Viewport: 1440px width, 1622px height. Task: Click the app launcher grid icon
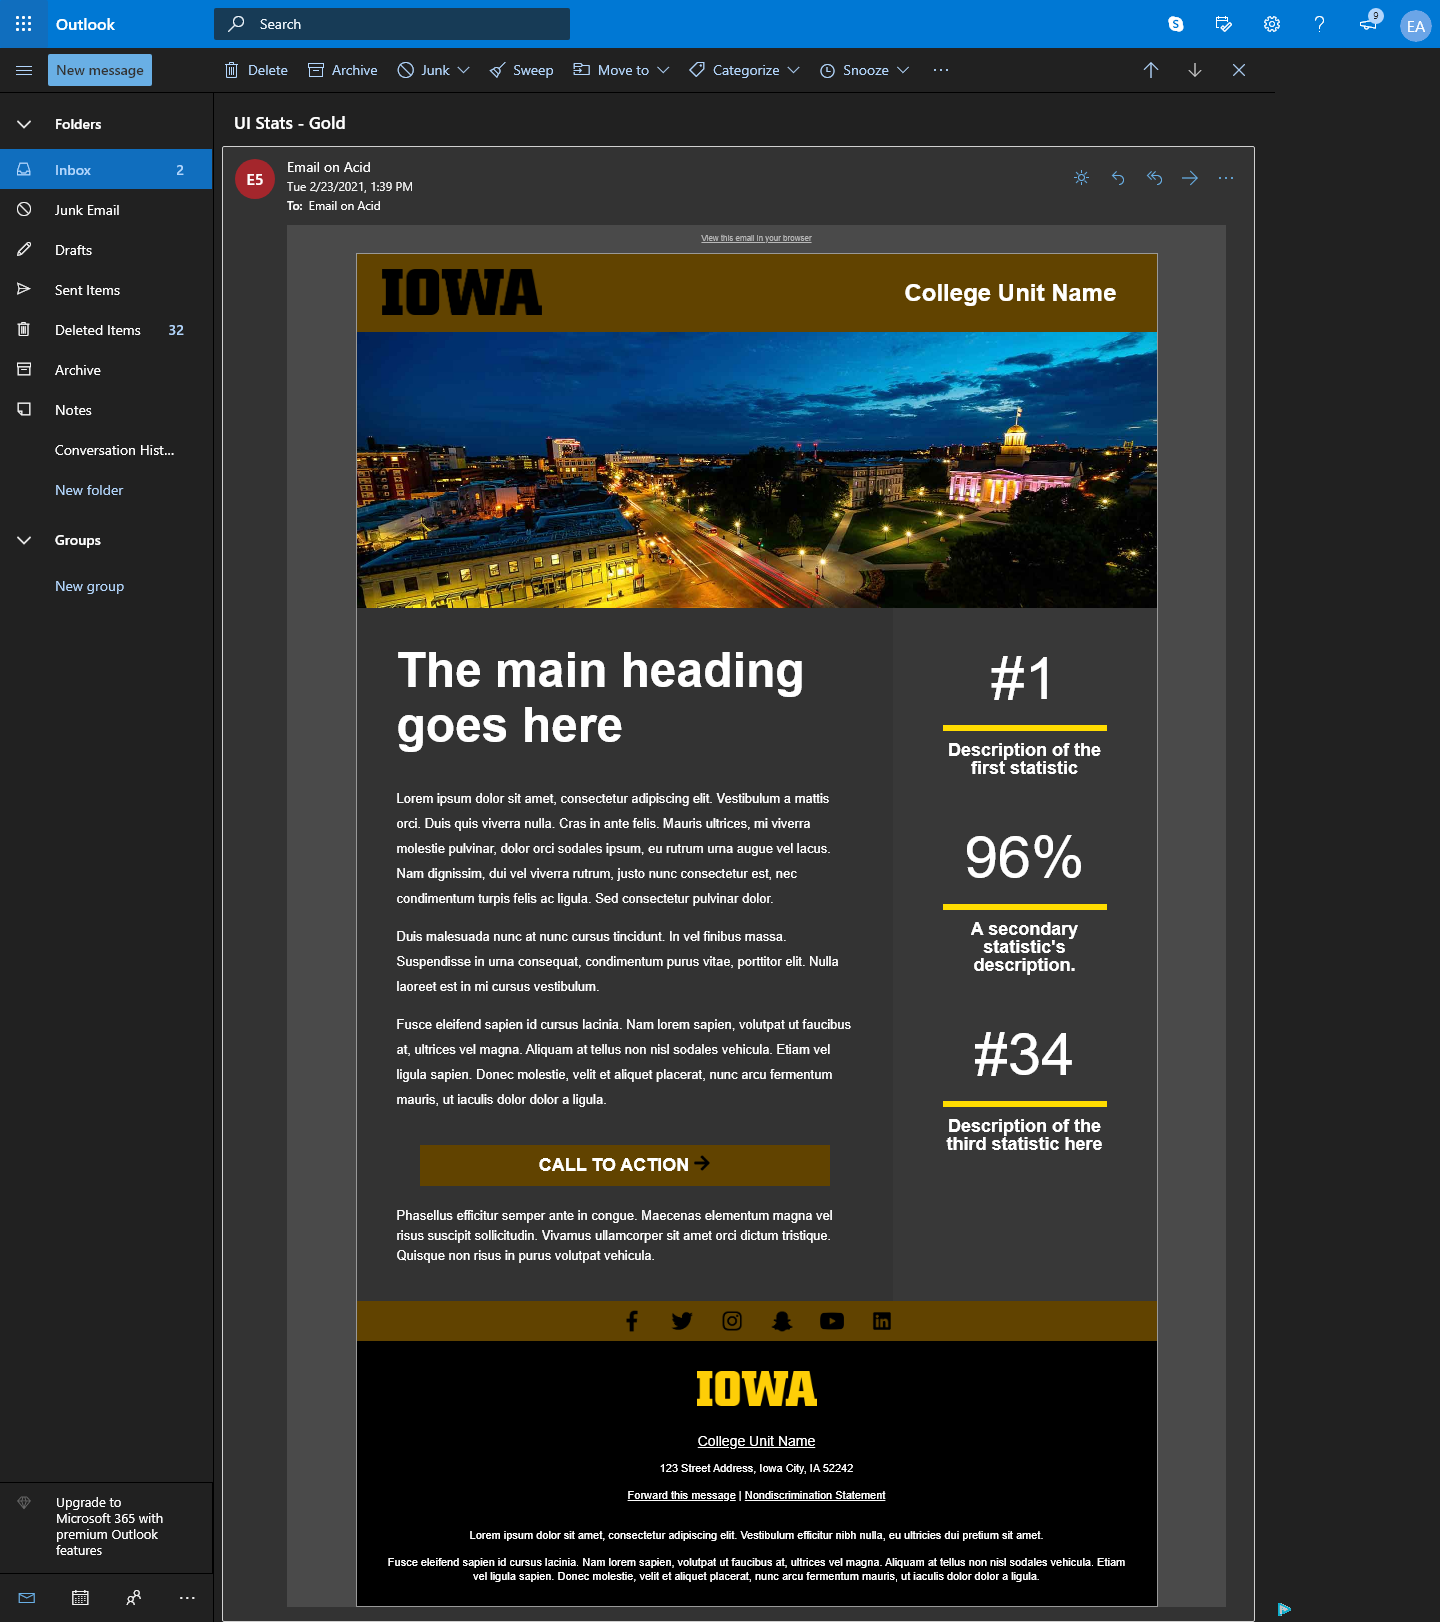[24, 24]
